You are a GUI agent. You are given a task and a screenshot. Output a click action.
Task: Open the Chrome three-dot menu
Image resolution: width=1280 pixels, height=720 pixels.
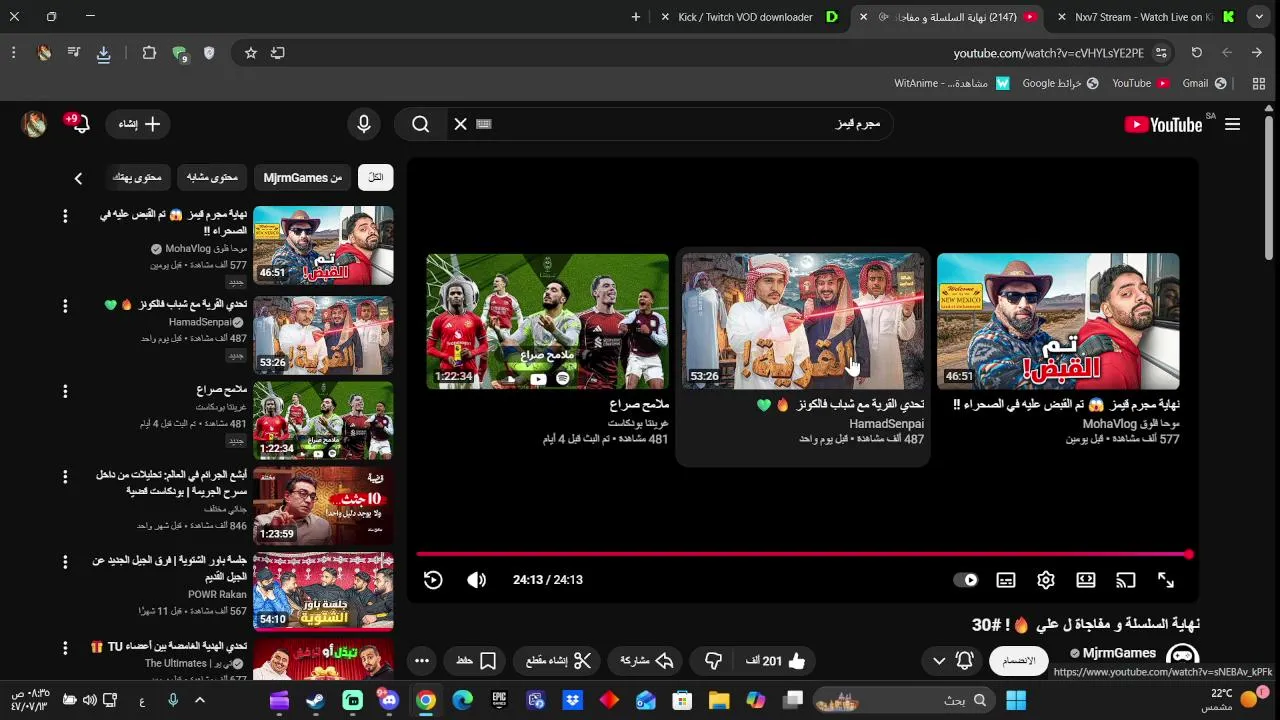[13, 53]
